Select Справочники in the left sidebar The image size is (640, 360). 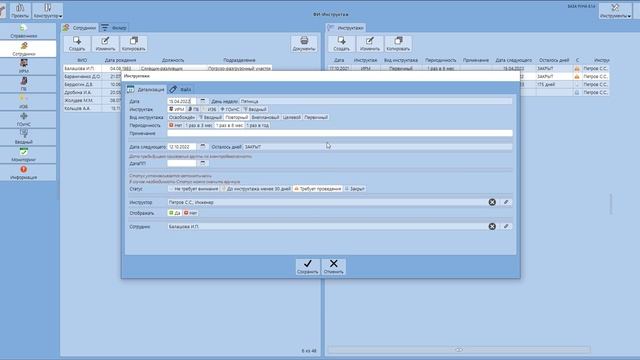[24, 31]
